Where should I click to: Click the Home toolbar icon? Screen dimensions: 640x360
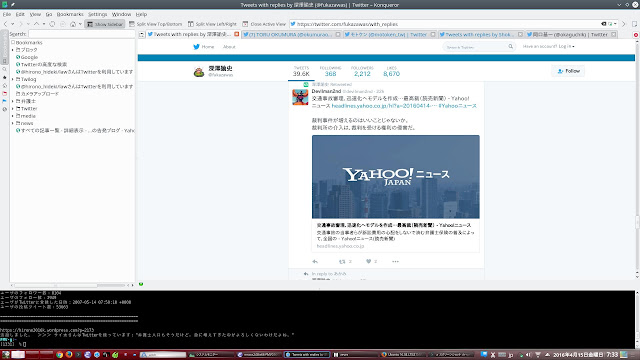(73, 24)
